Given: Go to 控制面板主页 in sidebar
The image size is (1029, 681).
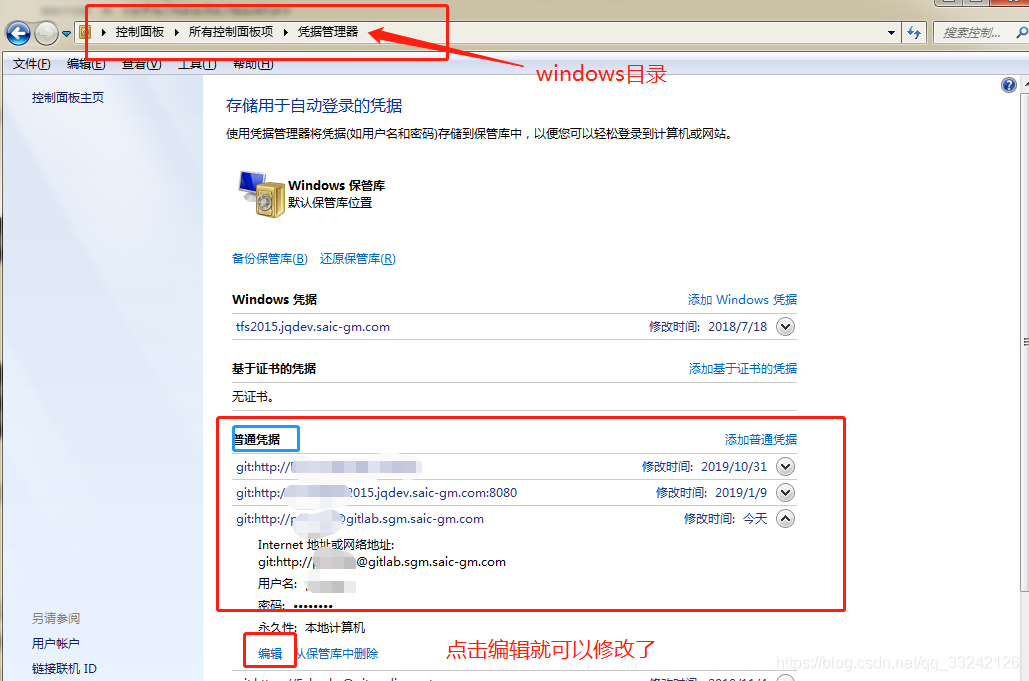Looking at the screenshot, I should coord(68,98).
